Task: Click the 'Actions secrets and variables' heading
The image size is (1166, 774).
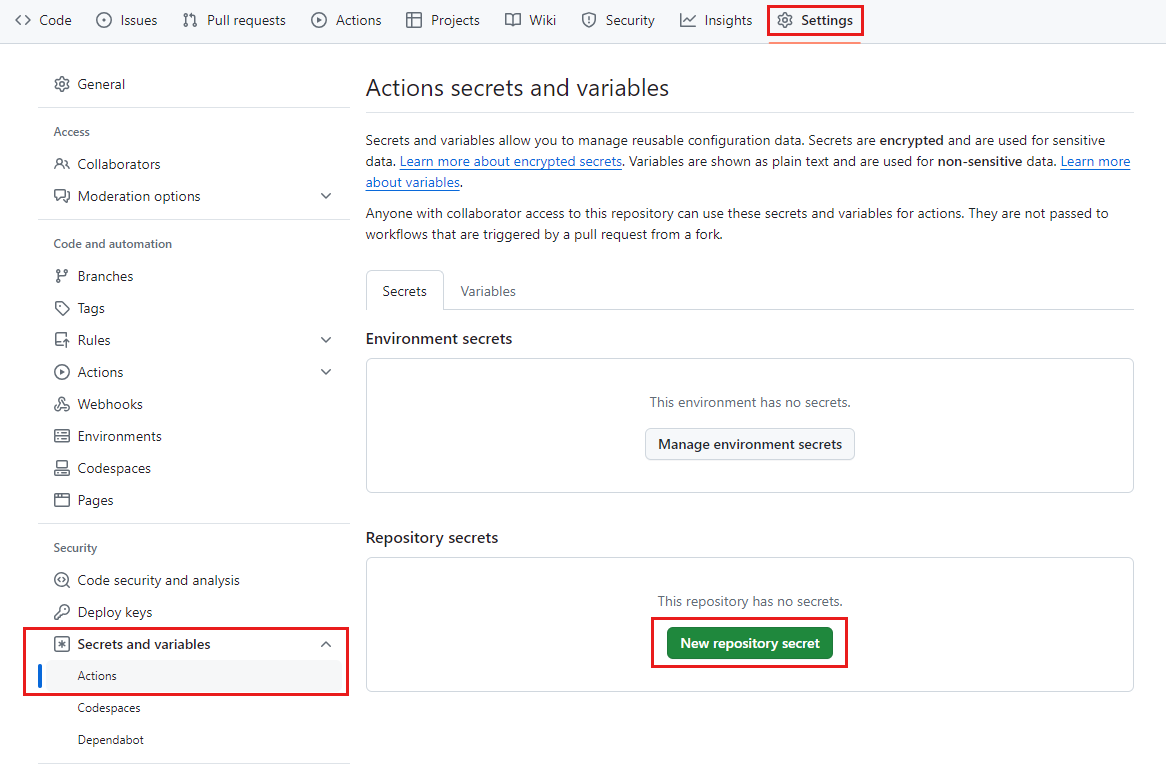Action: [517, 88]
